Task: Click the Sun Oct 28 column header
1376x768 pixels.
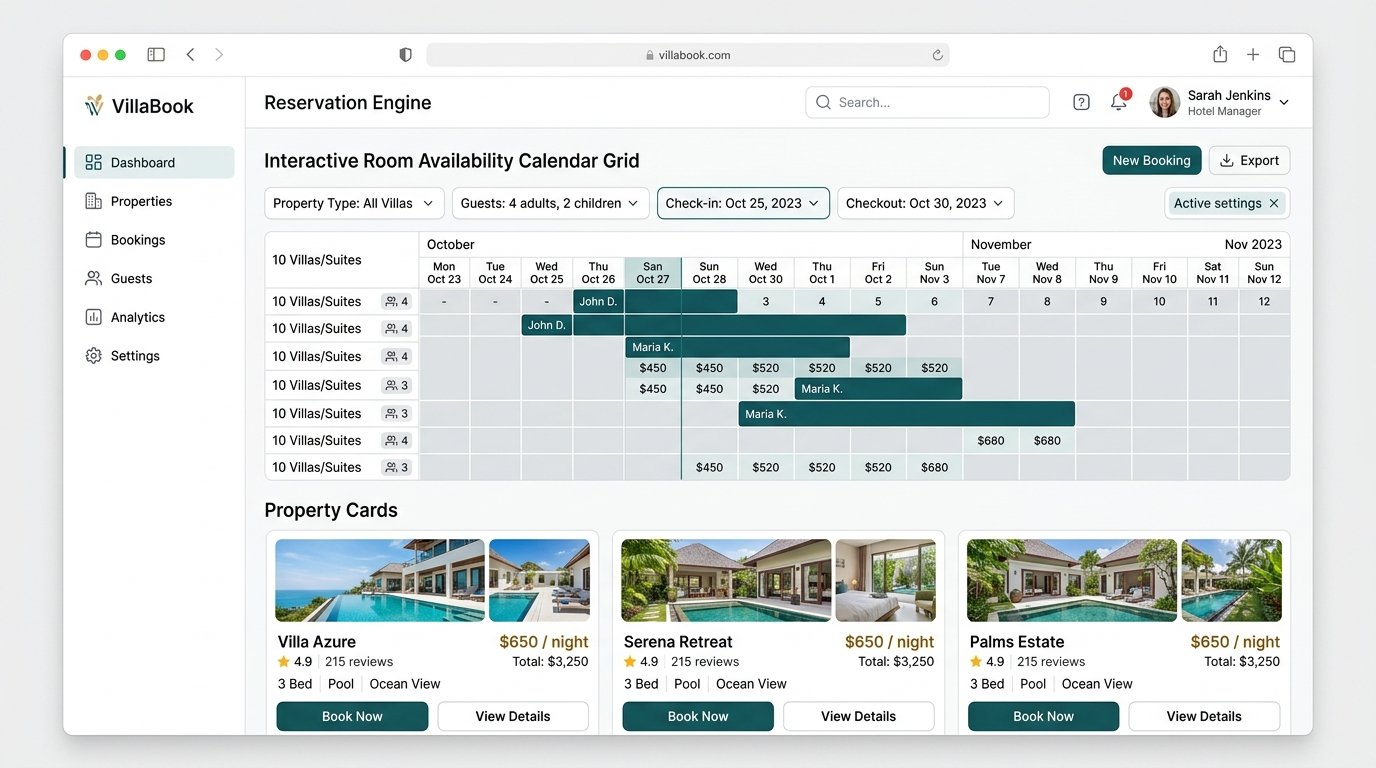Action: 709,273
